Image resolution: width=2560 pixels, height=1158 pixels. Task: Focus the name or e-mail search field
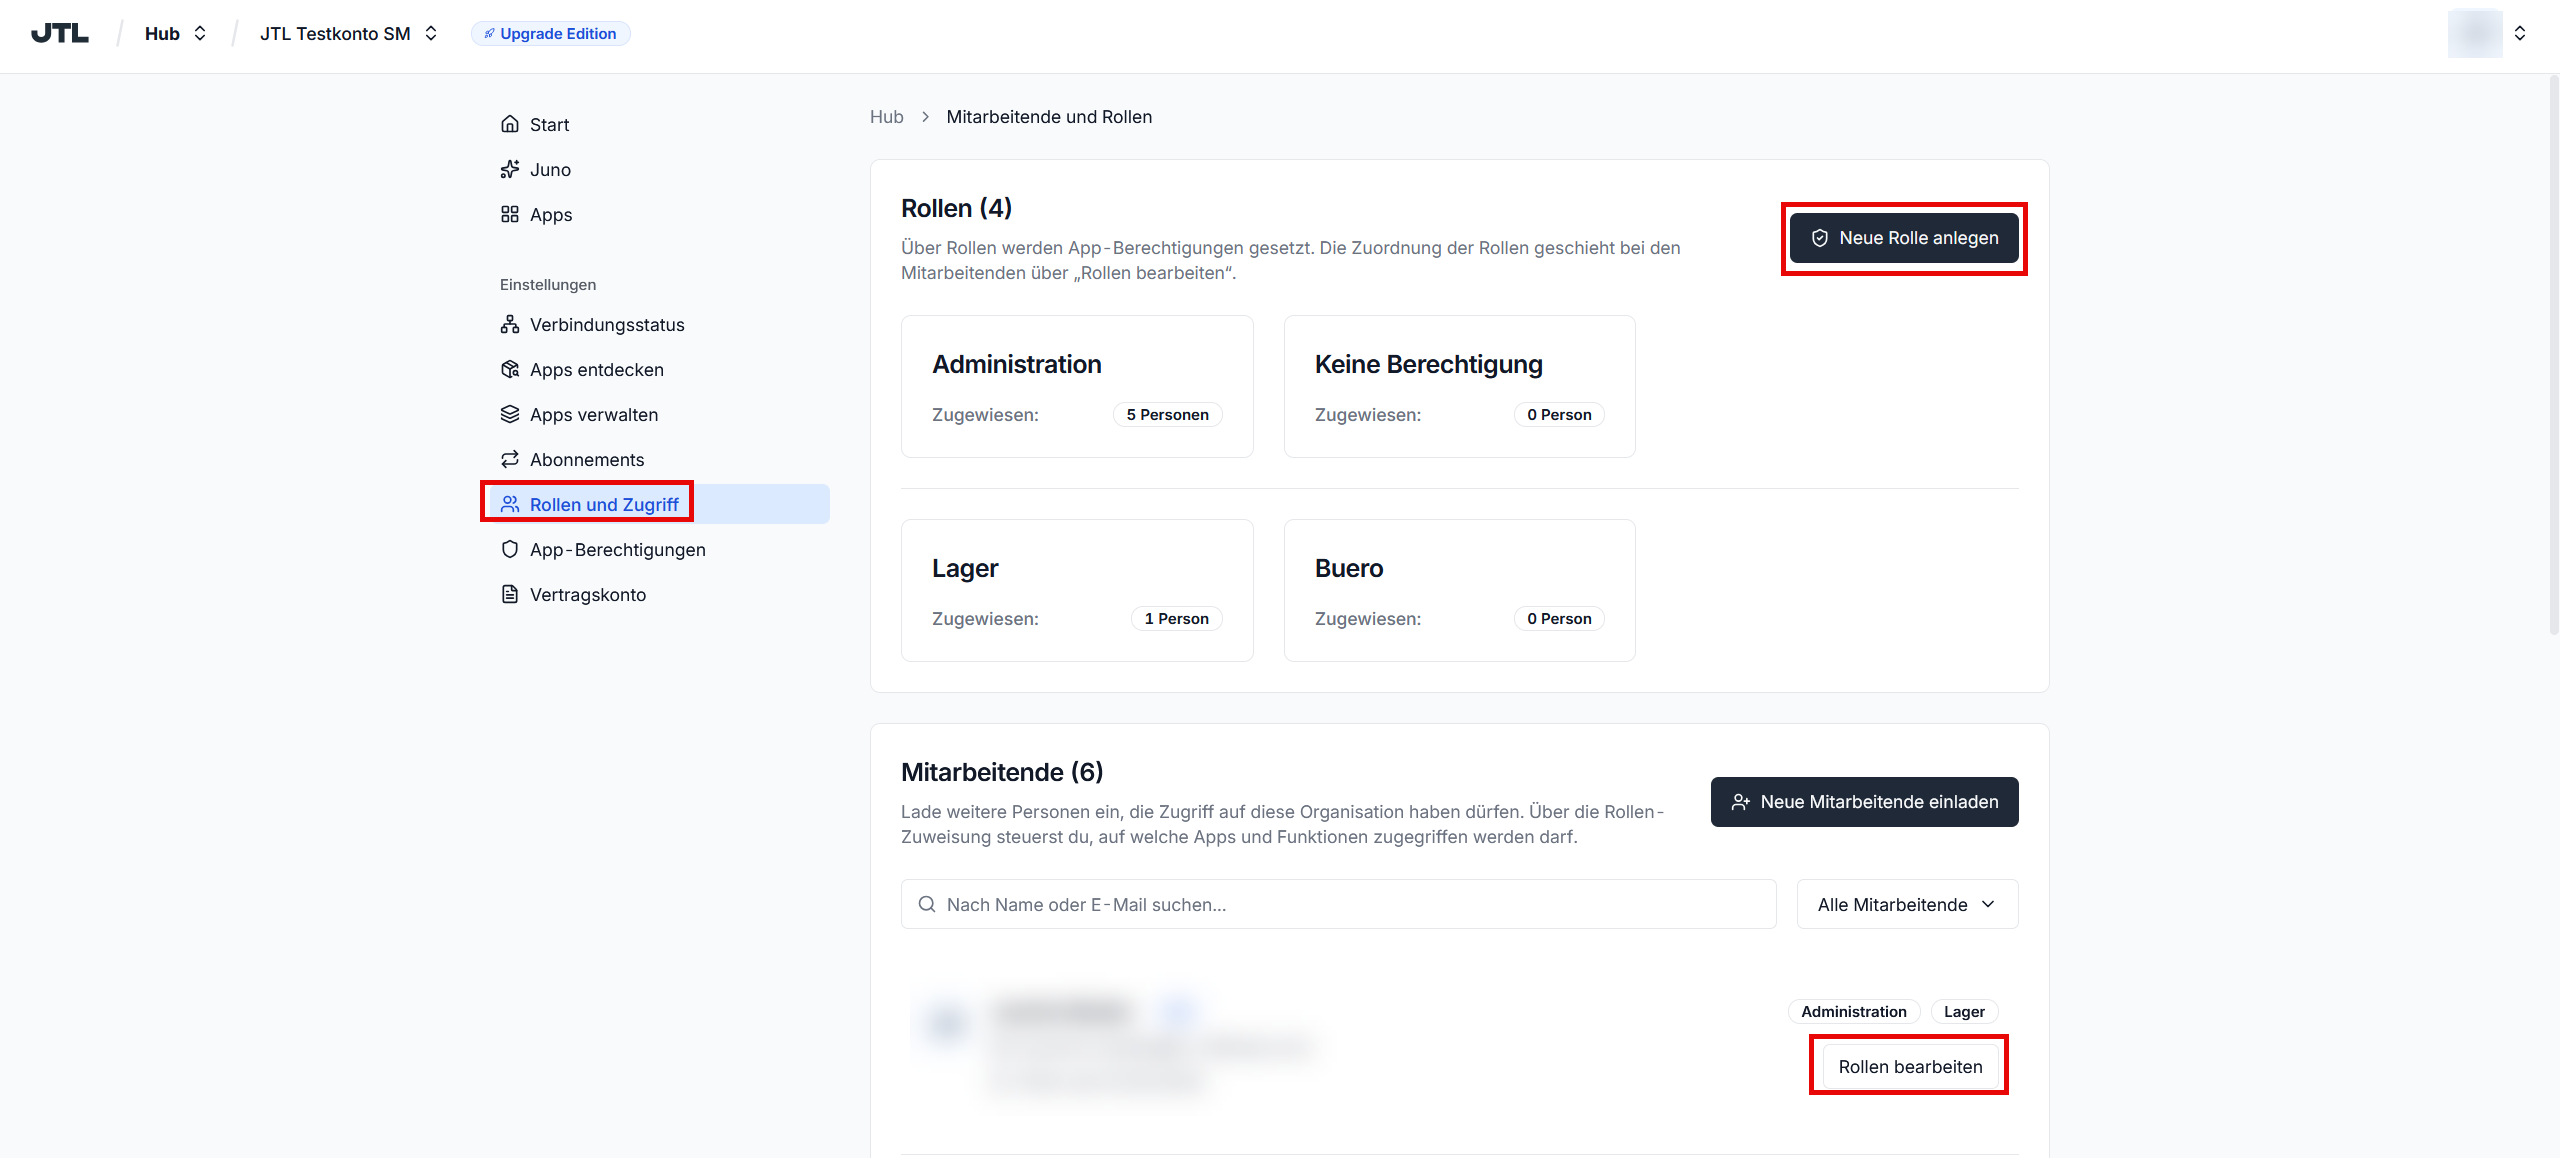pos(1338,904)
